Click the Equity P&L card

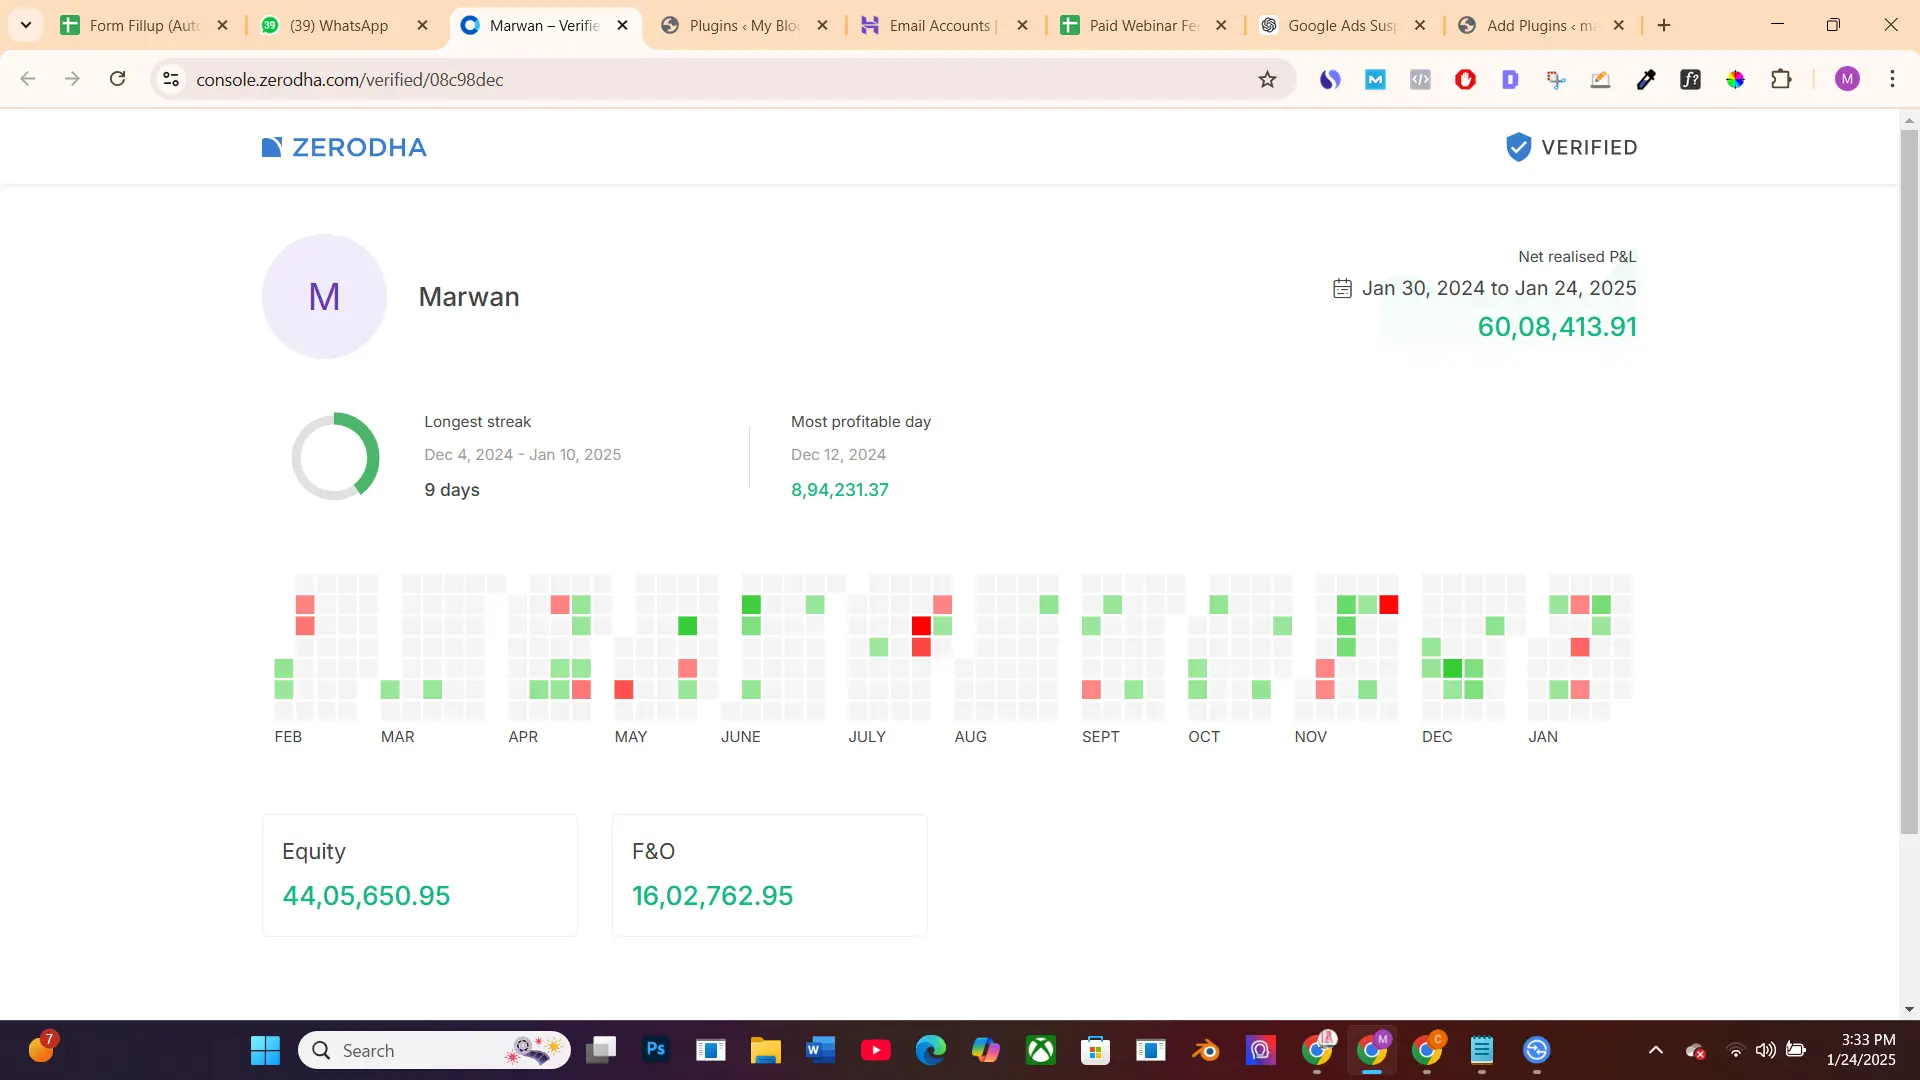[419, 875]
